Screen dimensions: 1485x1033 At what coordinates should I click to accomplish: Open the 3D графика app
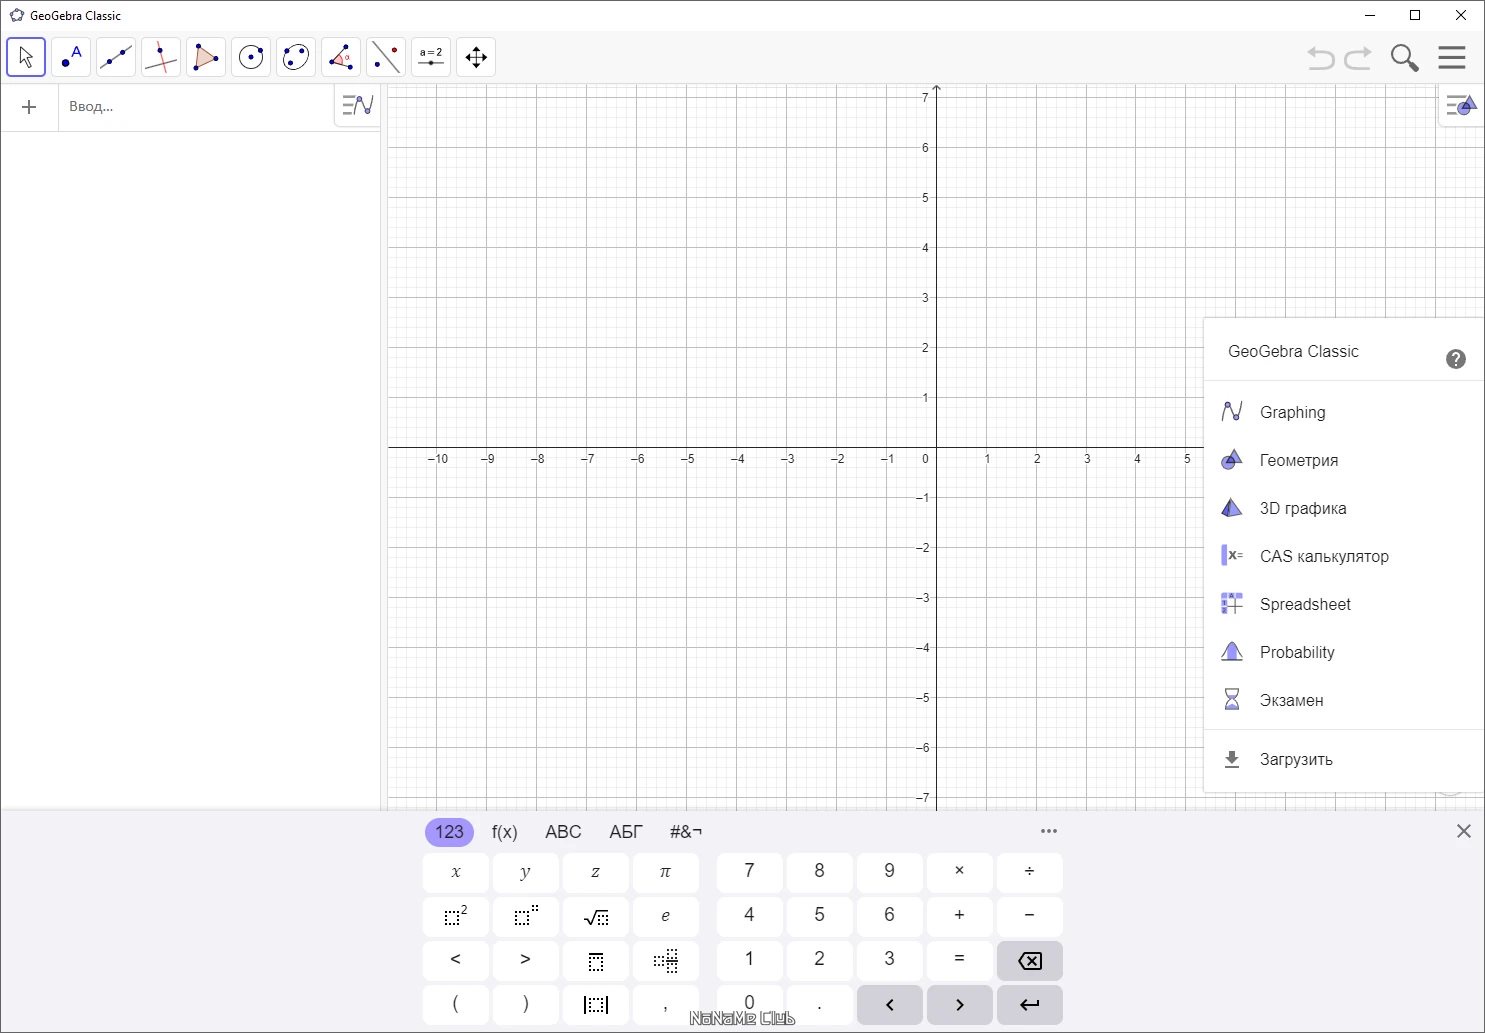(x=1344, y=508)
